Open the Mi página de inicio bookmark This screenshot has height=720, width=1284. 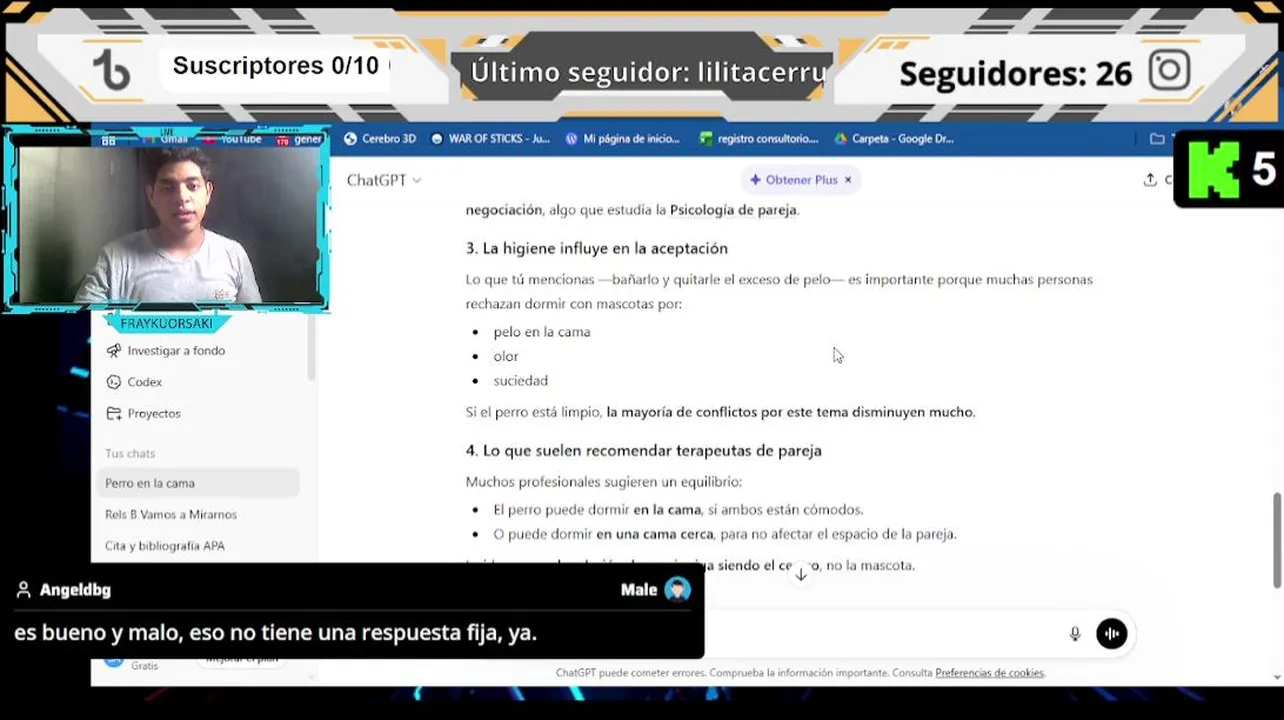622,139
